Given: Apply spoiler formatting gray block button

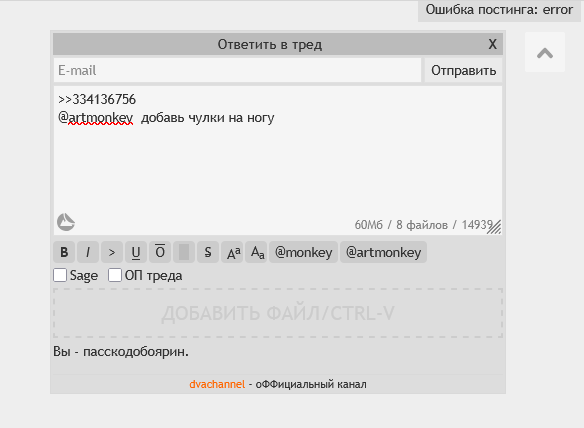Looking at the screenshot, I should point(184,252).
